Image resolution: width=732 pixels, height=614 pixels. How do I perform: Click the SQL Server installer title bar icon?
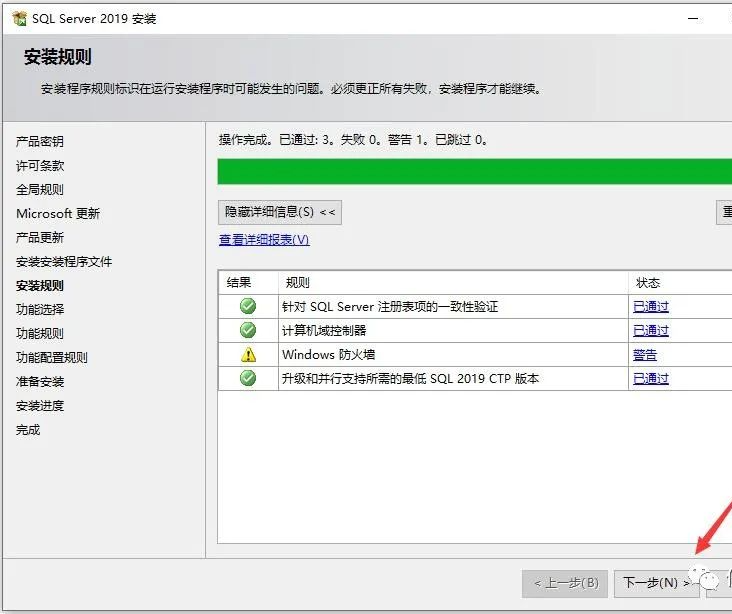click(20, 19)
